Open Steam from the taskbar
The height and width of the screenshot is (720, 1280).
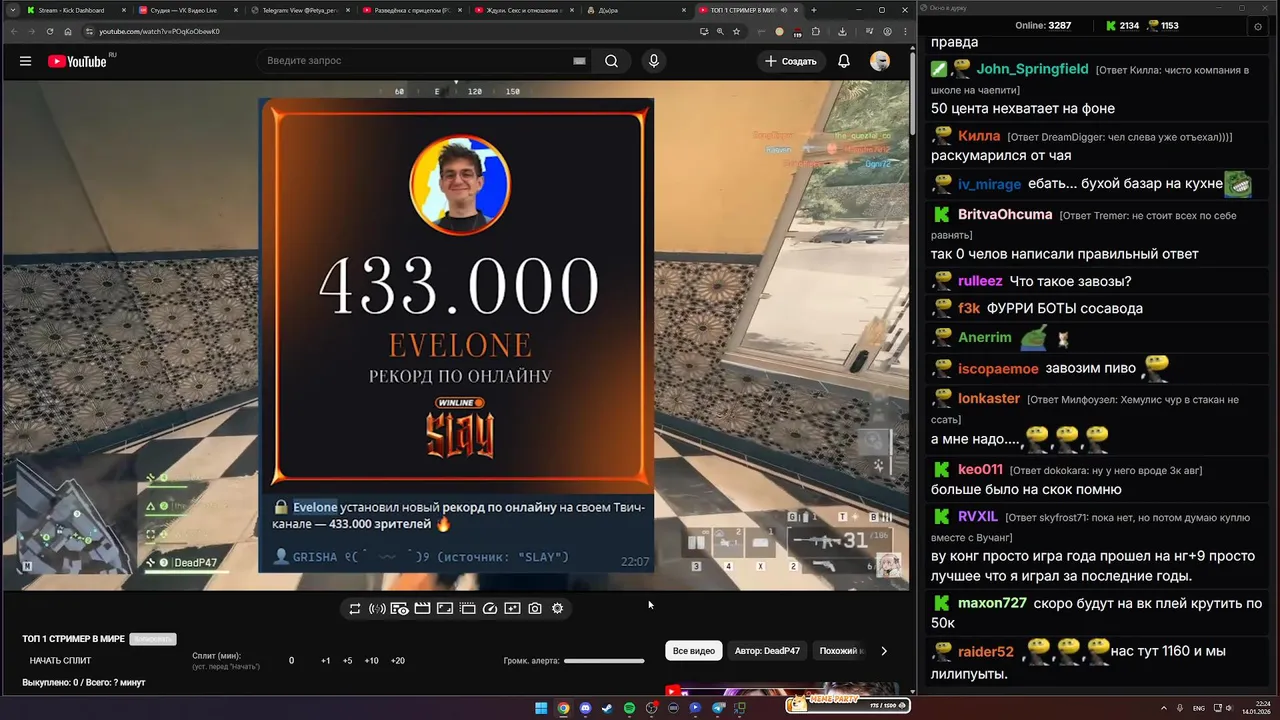(607, 708)
